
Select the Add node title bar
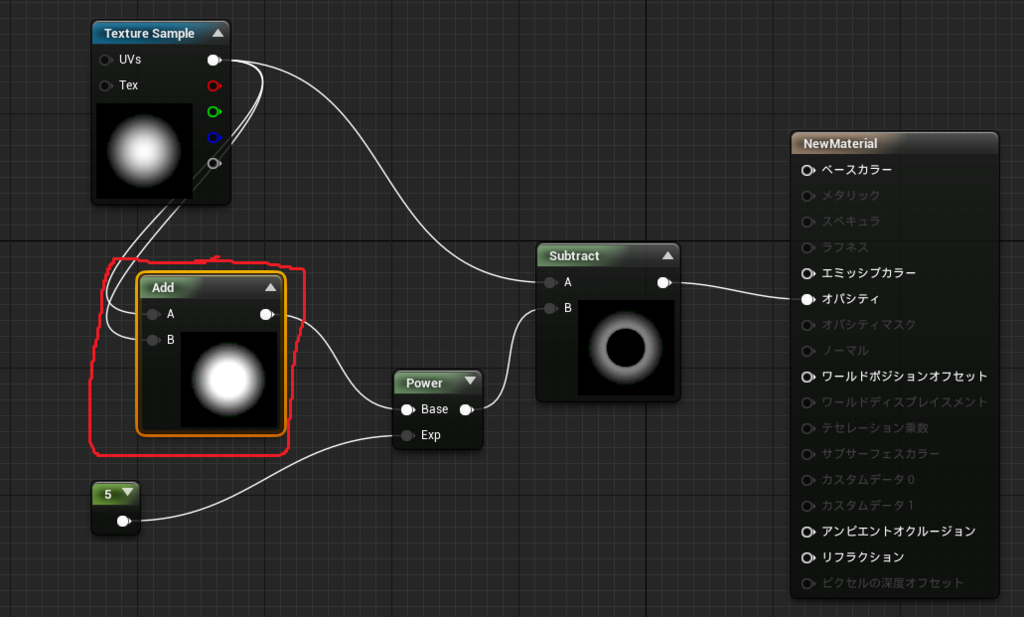coord(211,287)
